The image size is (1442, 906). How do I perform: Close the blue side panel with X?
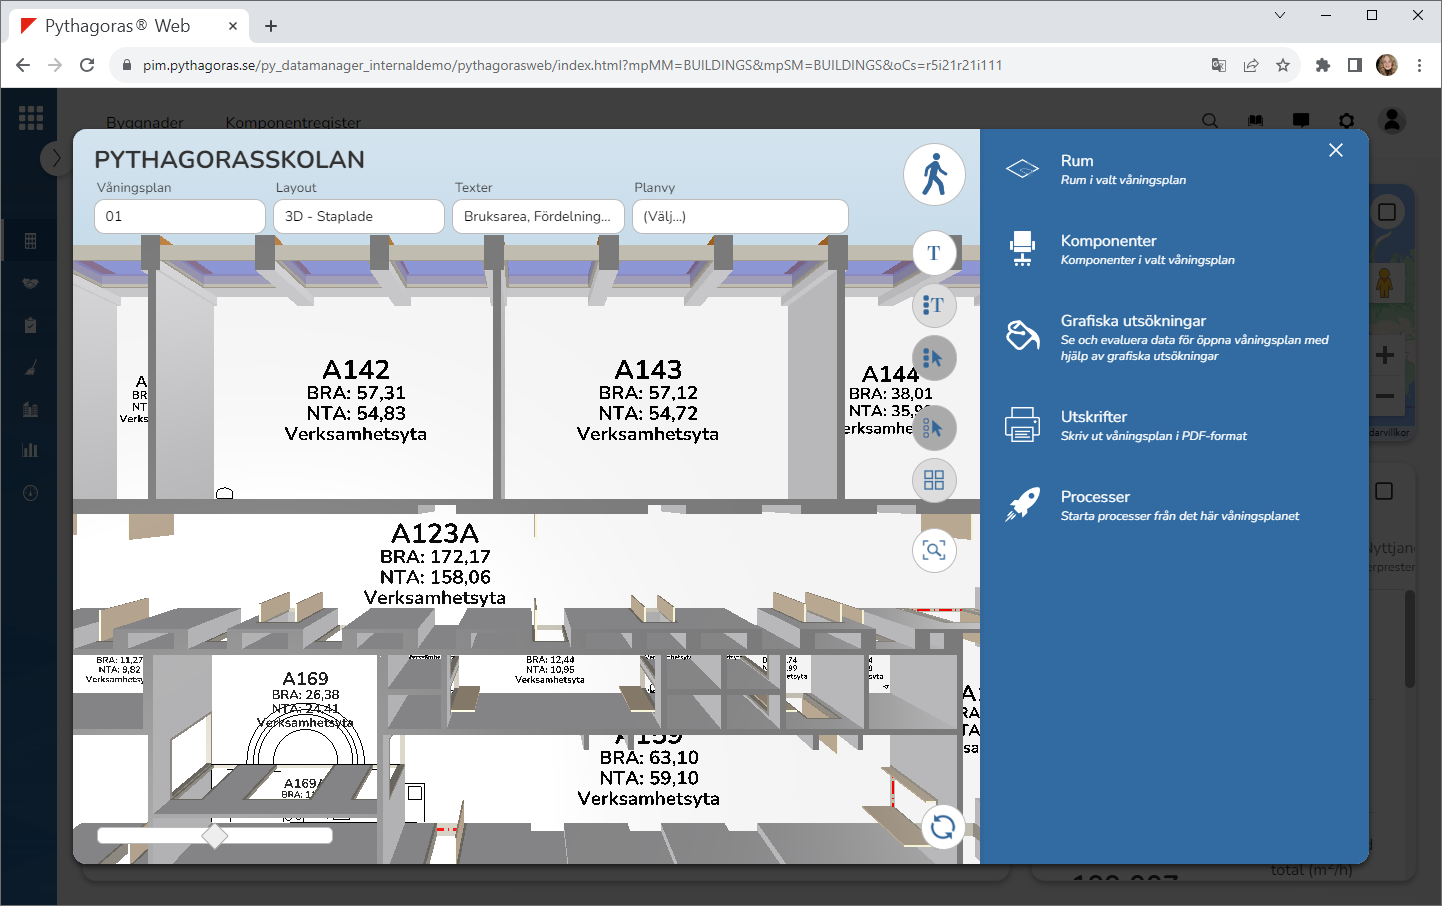pos(1336,150)
